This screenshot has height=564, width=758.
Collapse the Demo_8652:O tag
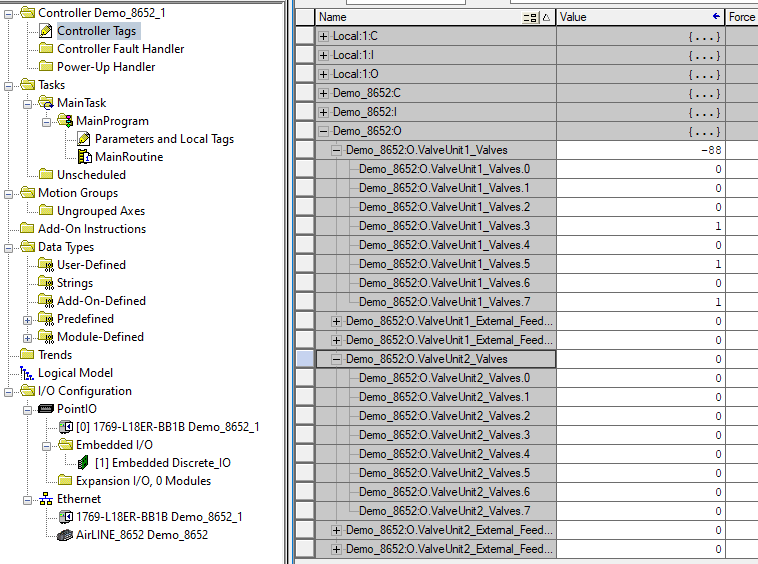tap(323, 131)
